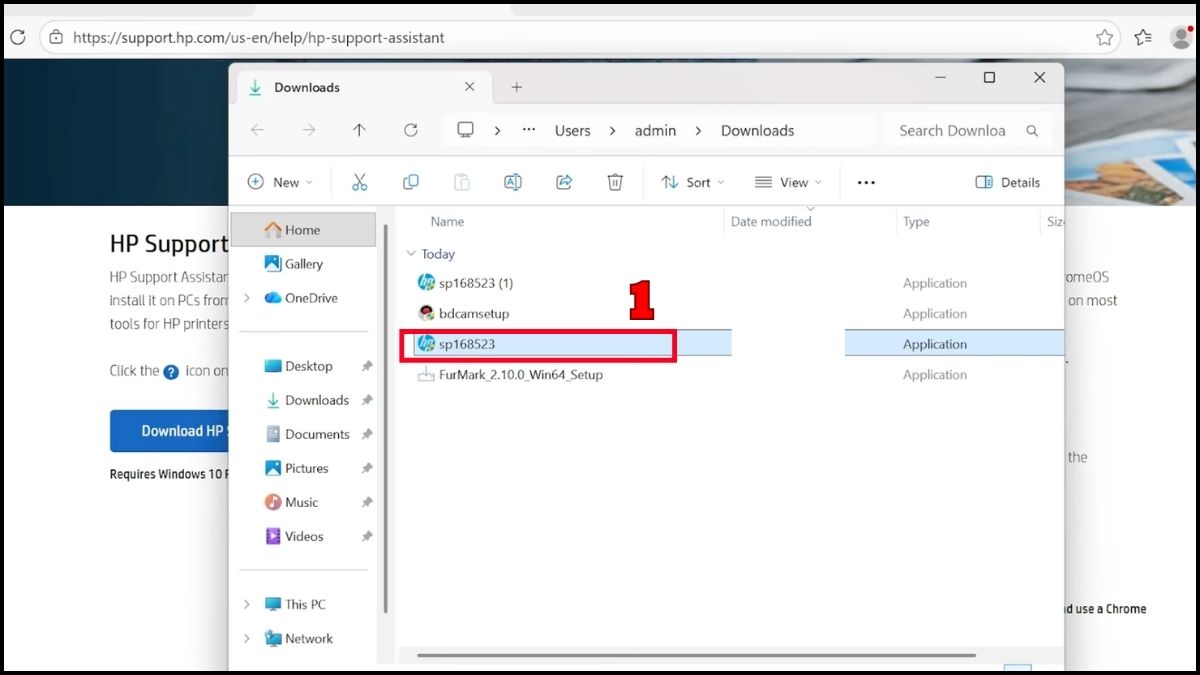Viewport: 1200px width, 675px height.
Task: Click the bdcamsetup file icon
Action: click(x=426, y=313)
